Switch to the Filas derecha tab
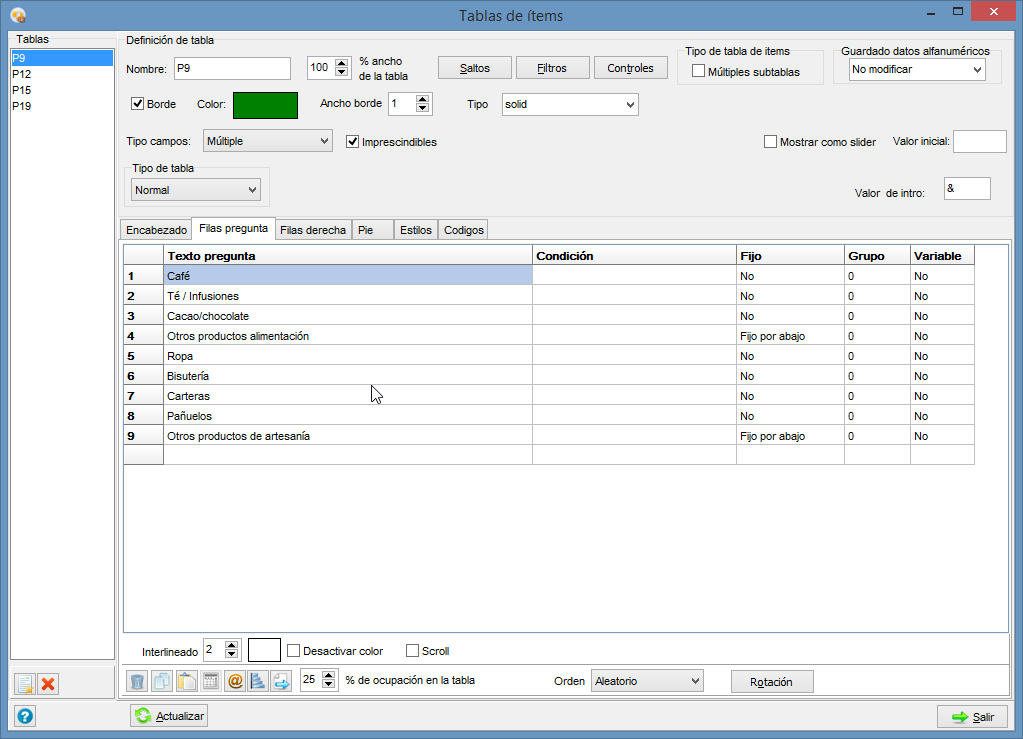 pos(313,230)
